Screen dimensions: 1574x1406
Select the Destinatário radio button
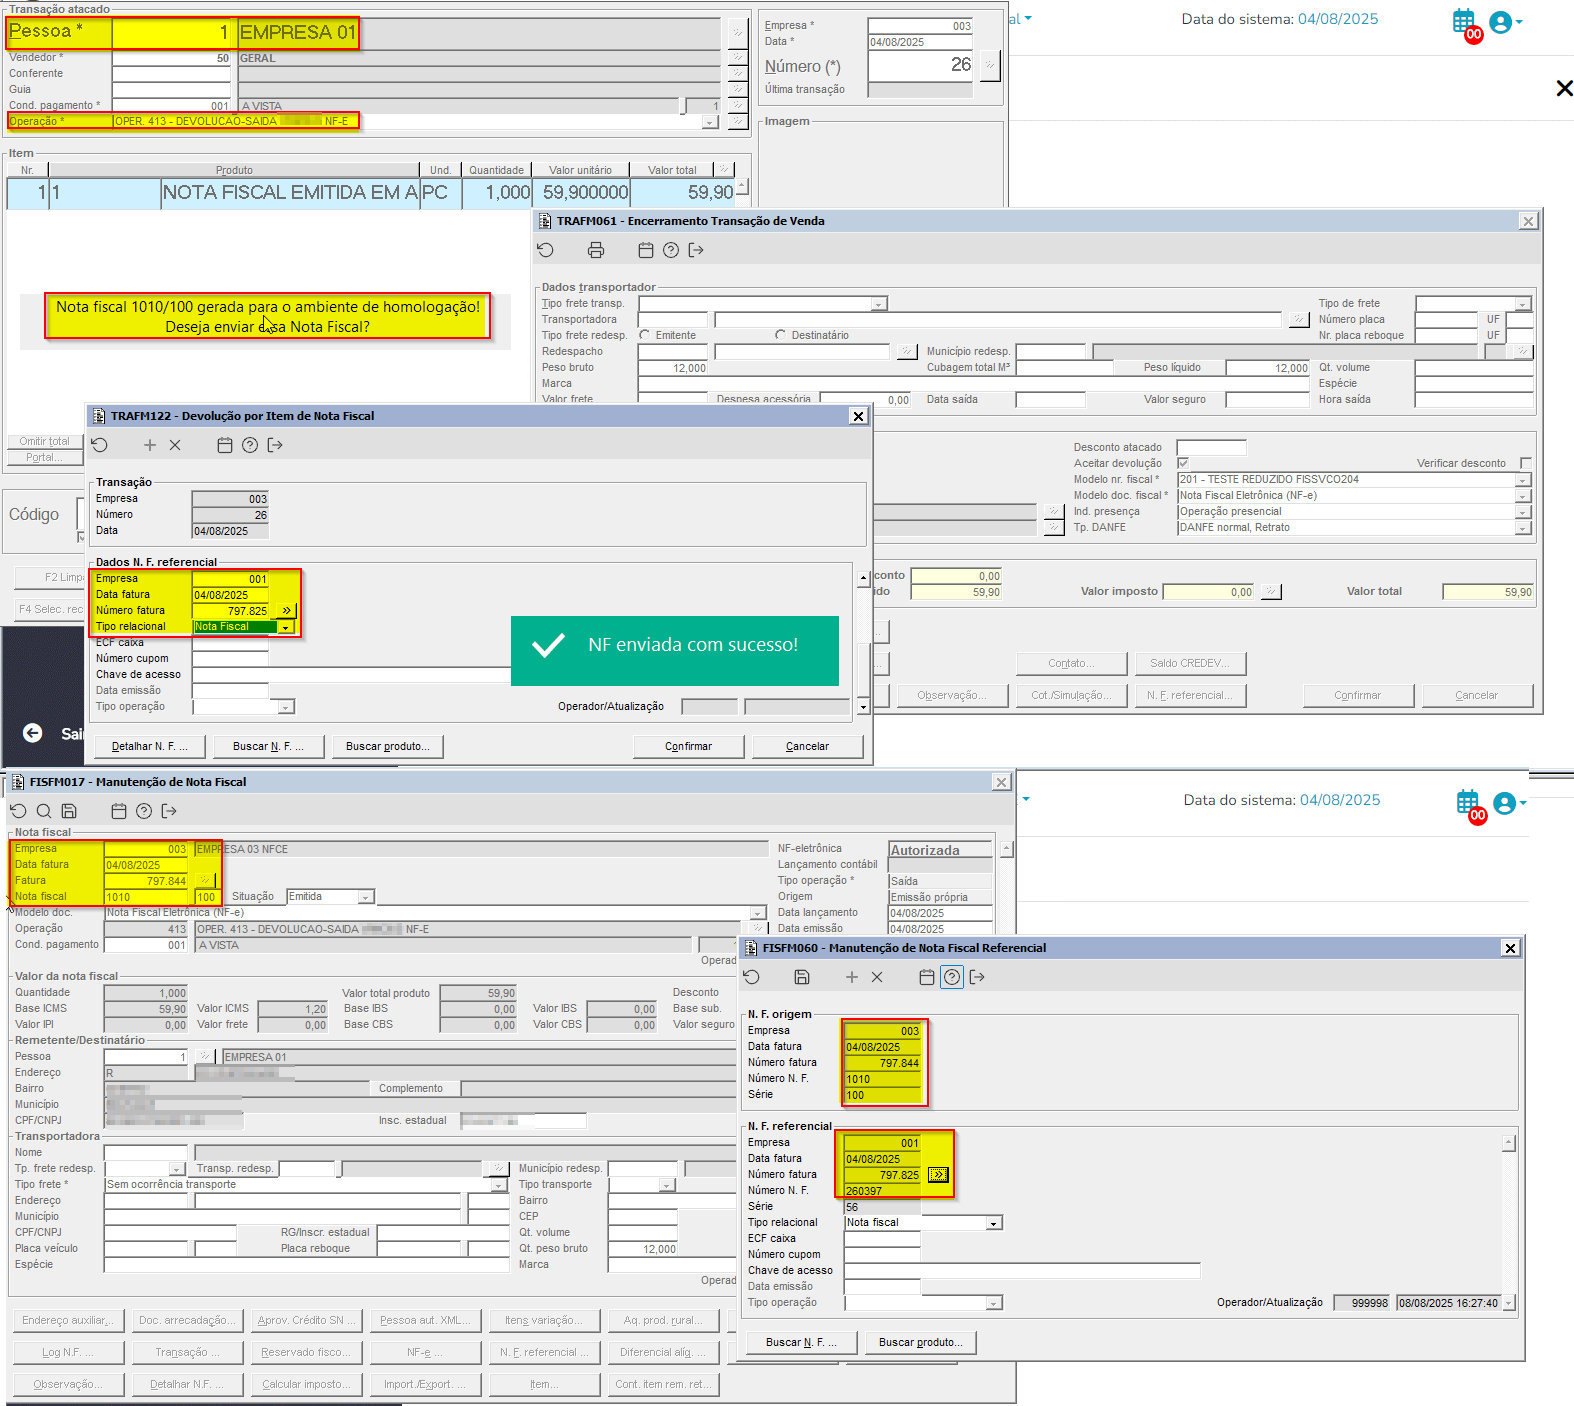(780, 335)
